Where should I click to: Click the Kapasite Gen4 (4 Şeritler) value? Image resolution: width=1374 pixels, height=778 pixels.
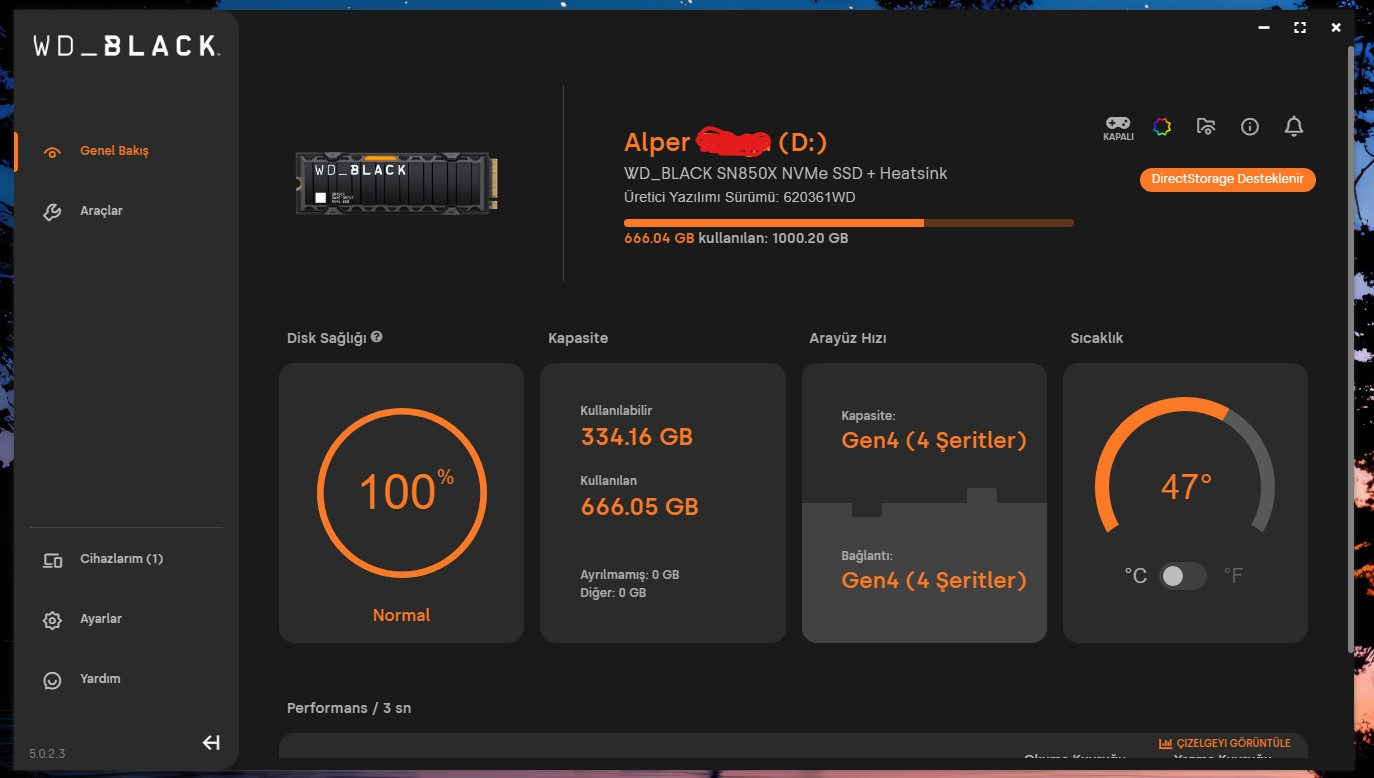coord(934,441)
